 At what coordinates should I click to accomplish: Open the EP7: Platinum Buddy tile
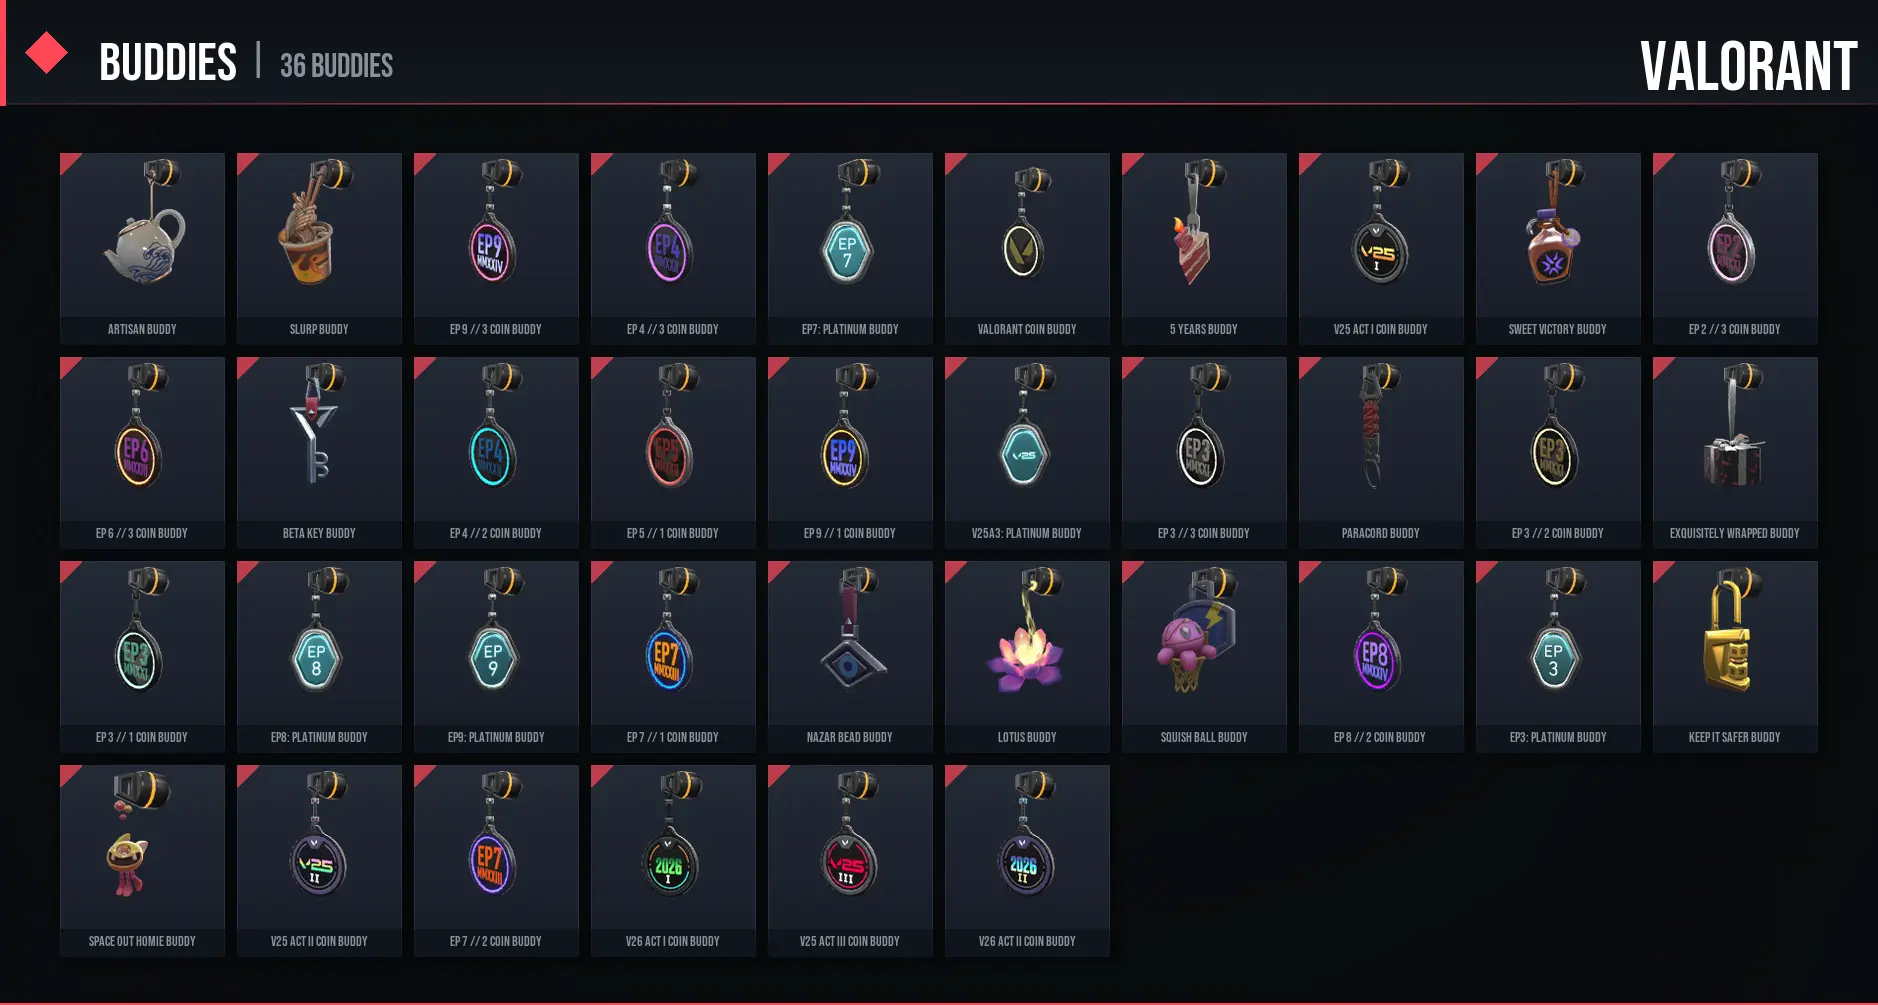pyautogui.click(x=850, y=248)
